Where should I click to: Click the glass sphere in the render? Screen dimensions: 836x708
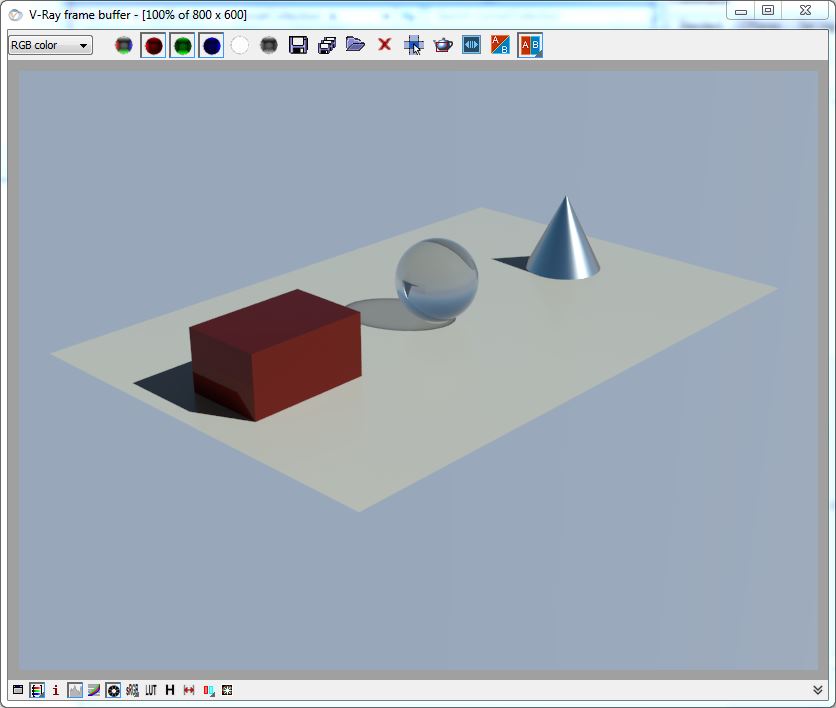coord(436,279)
